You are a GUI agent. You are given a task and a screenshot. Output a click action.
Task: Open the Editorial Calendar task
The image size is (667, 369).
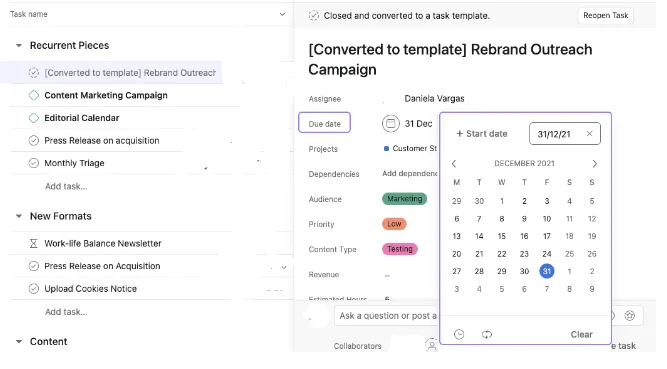[82, 118]
